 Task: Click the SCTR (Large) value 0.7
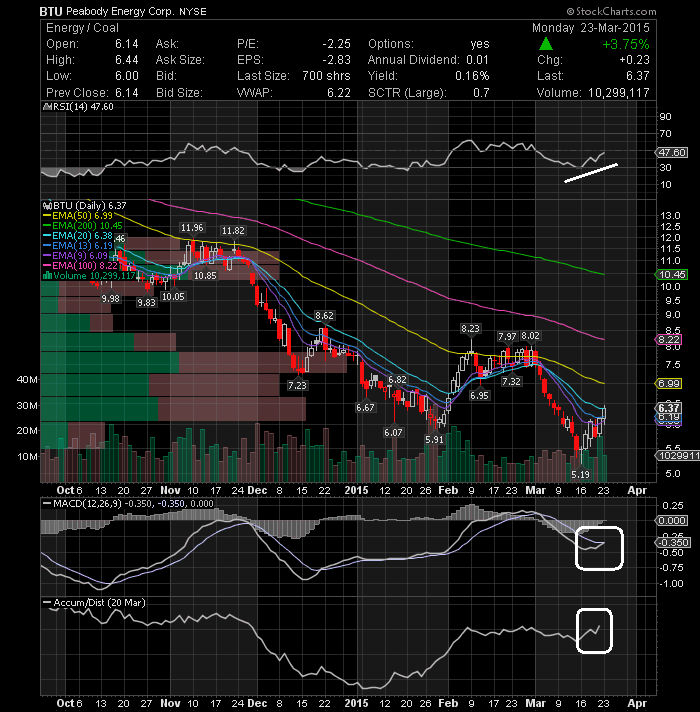[481, 93]
